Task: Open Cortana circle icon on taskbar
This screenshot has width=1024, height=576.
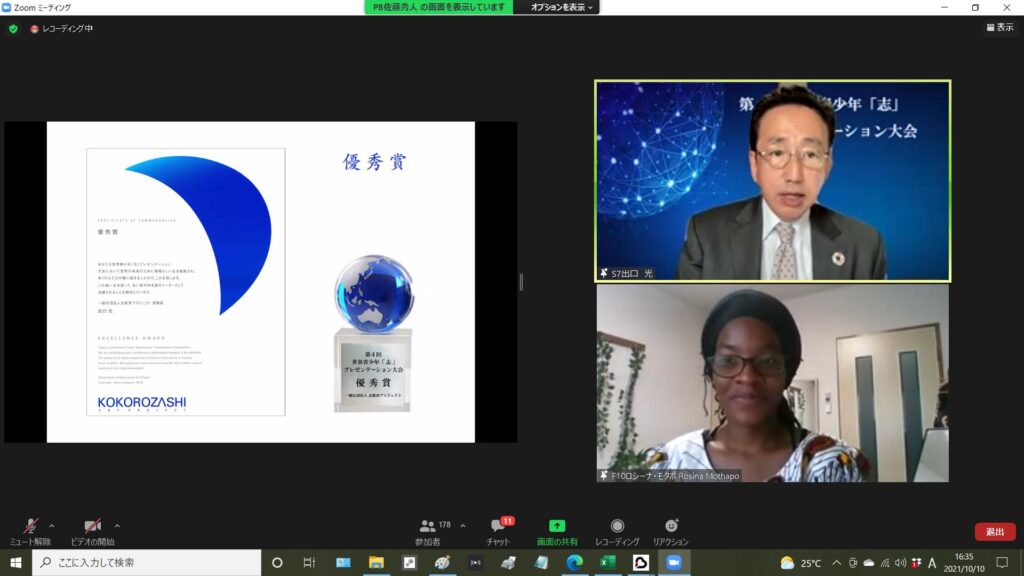Action: pos(277,562)
